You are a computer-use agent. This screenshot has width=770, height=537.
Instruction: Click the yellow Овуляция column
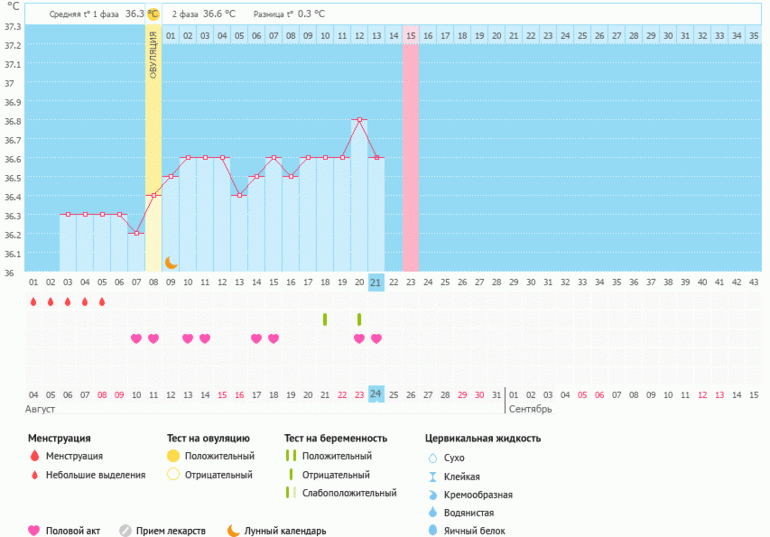(153, 150)
